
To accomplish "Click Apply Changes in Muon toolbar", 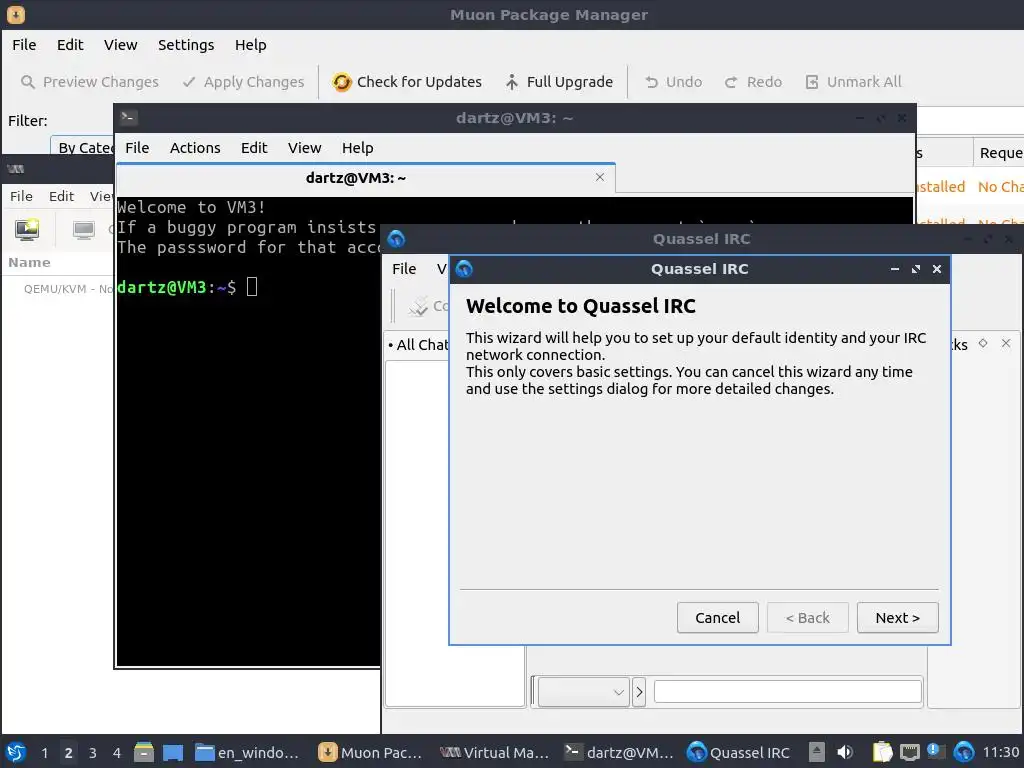I will point(243,82).
